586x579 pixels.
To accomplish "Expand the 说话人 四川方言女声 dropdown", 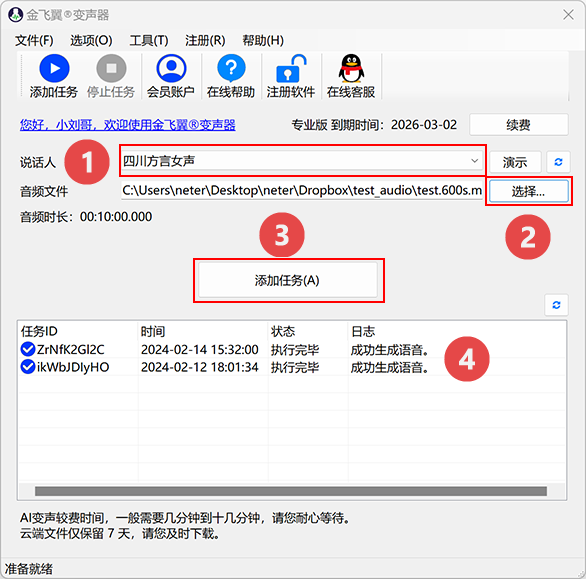I will point(302,161).
